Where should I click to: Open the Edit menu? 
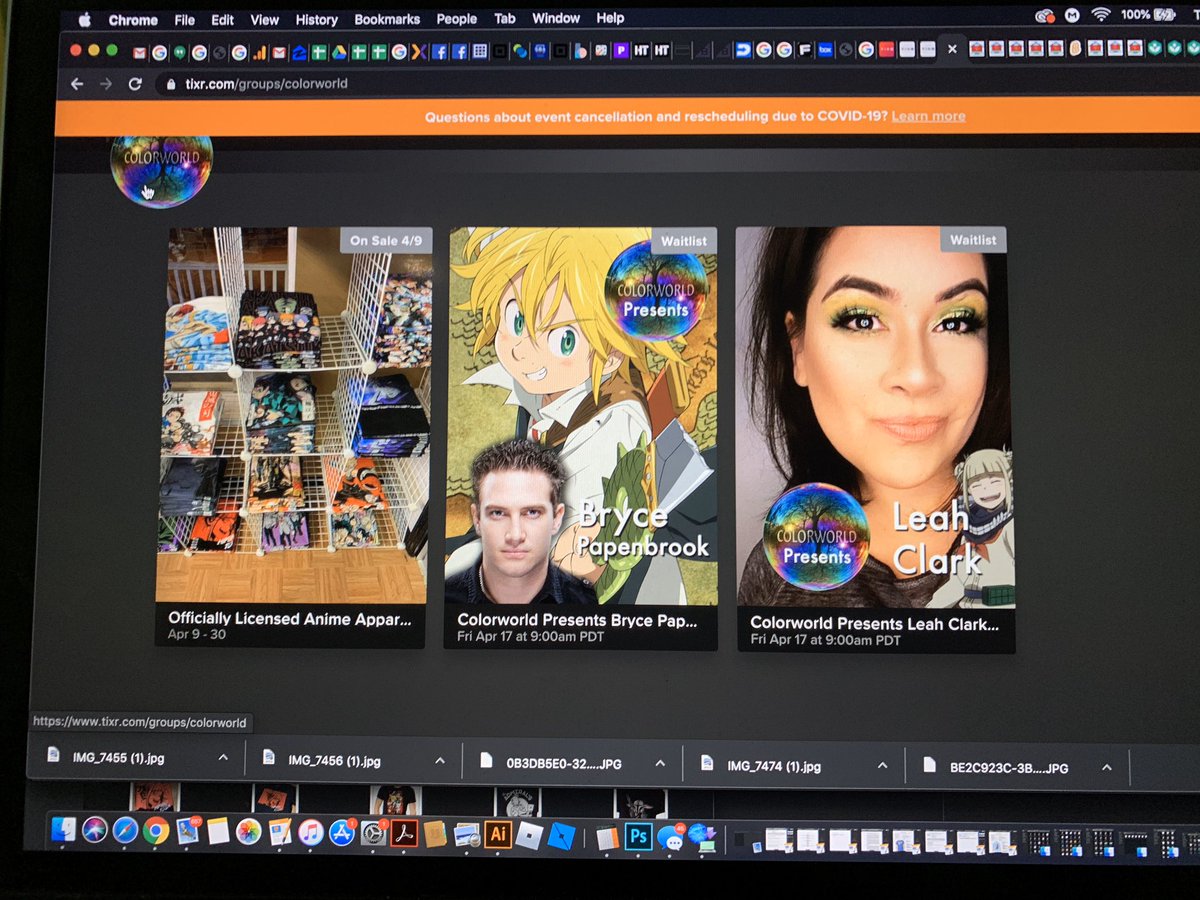[x=223, y=20]
